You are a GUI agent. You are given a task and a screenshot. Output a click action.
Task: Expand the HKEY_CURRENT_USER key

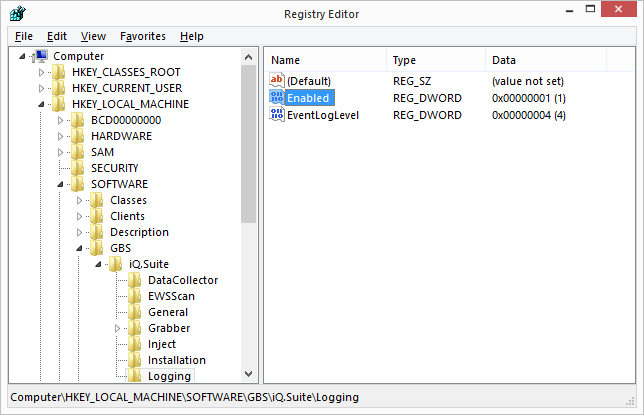(41, 88)
